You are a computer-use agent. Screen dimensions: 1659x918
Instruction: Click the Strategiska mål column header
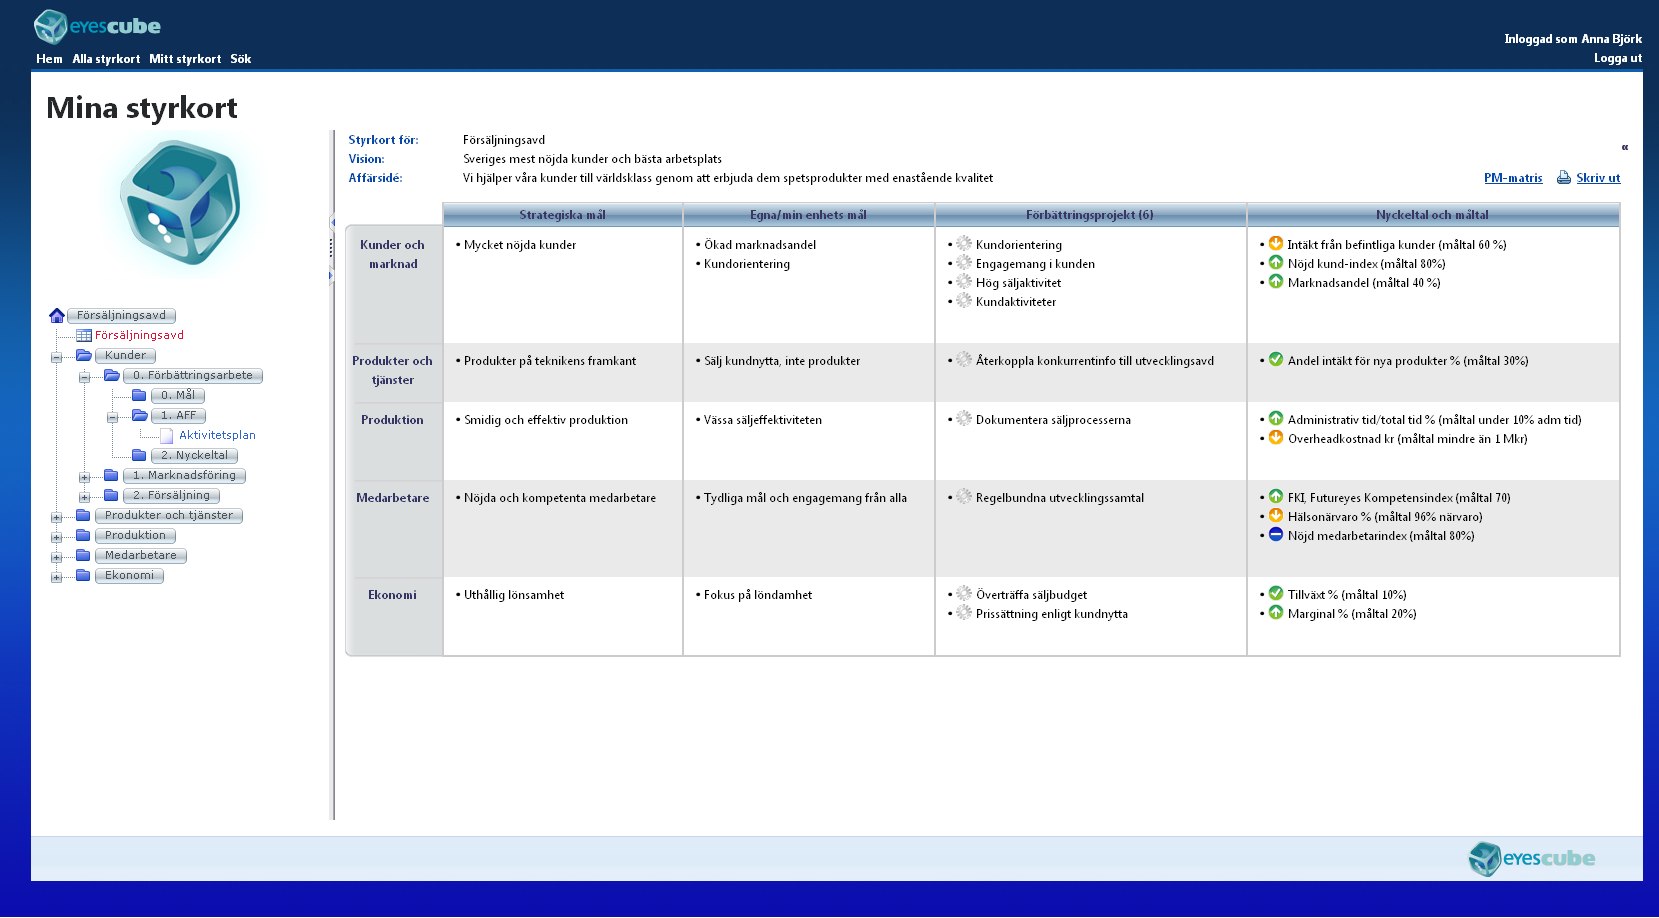(562, 215)
